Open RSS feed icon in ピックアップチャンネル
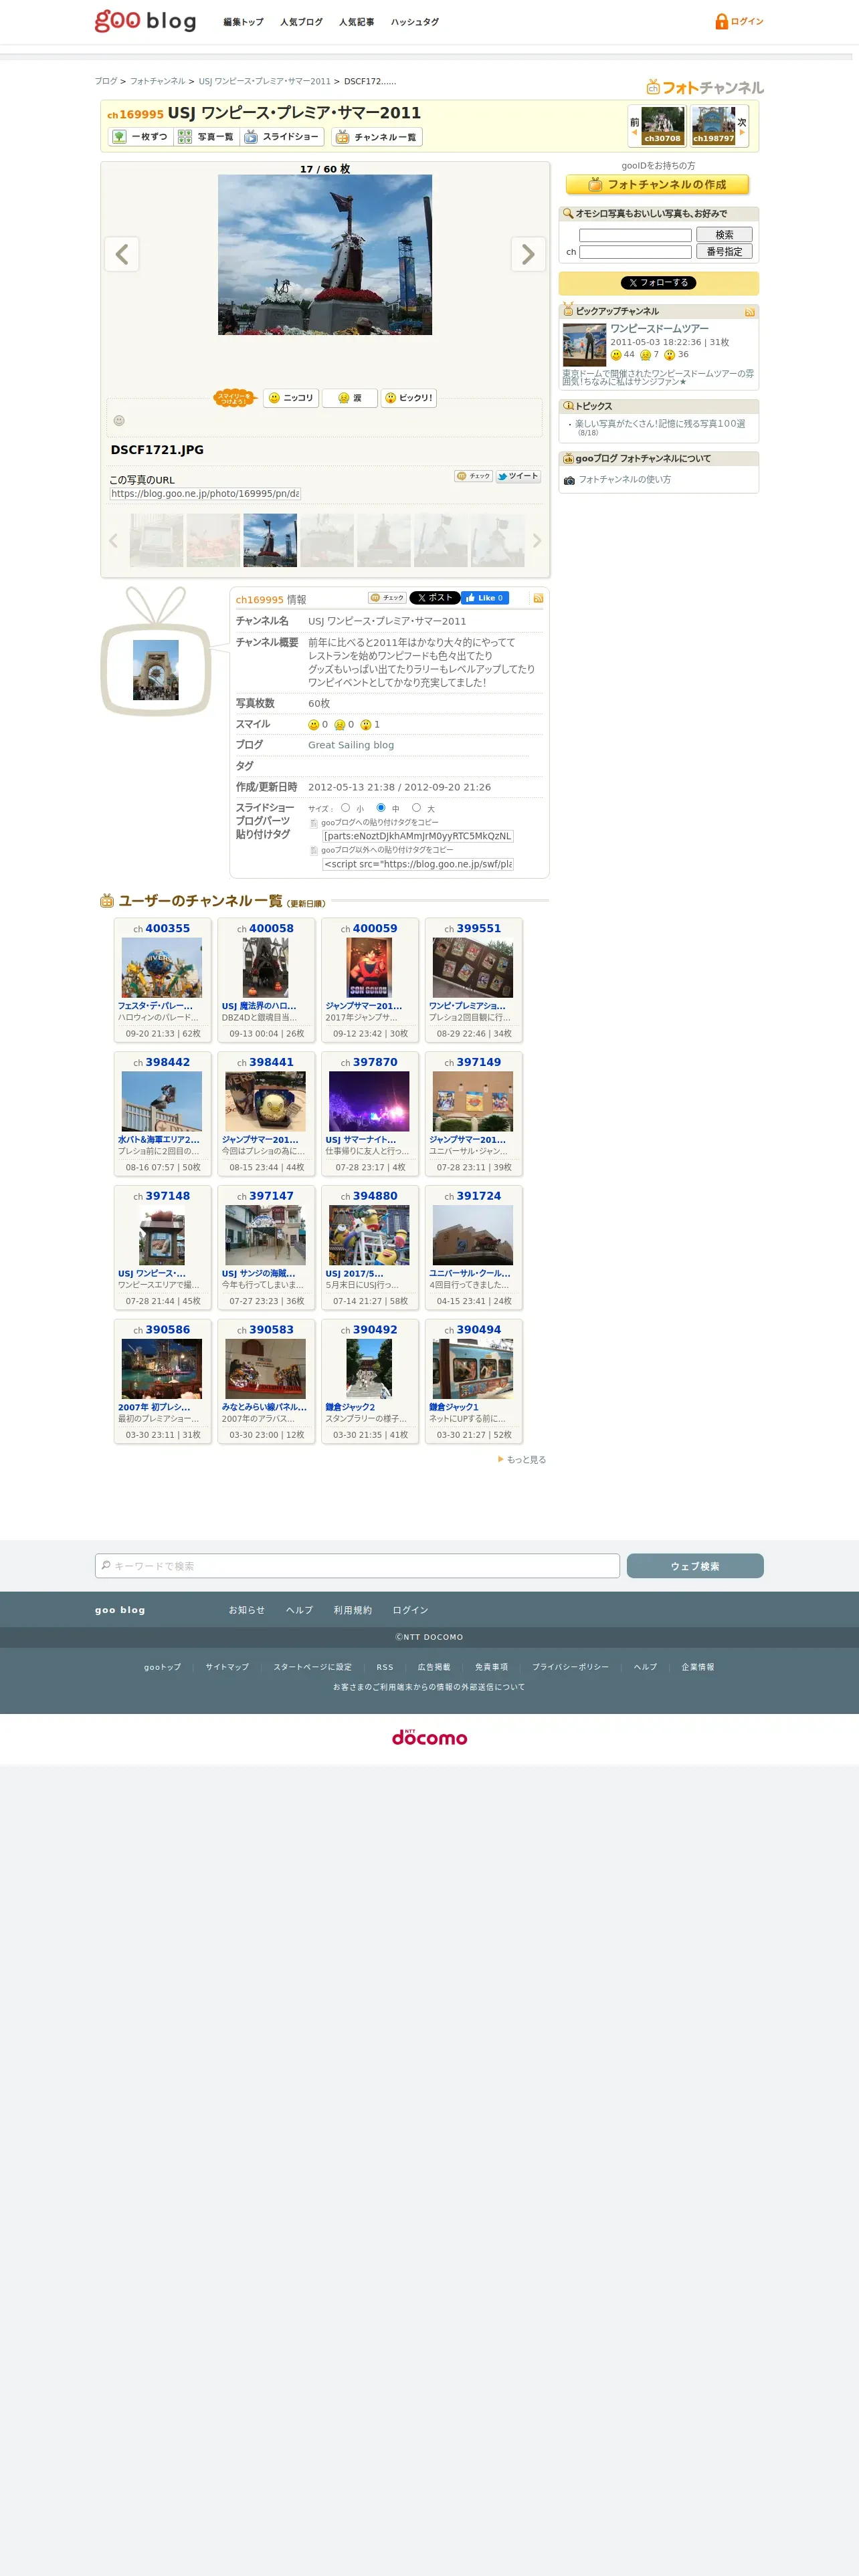The image size is (859, 2576). (749, 312)
